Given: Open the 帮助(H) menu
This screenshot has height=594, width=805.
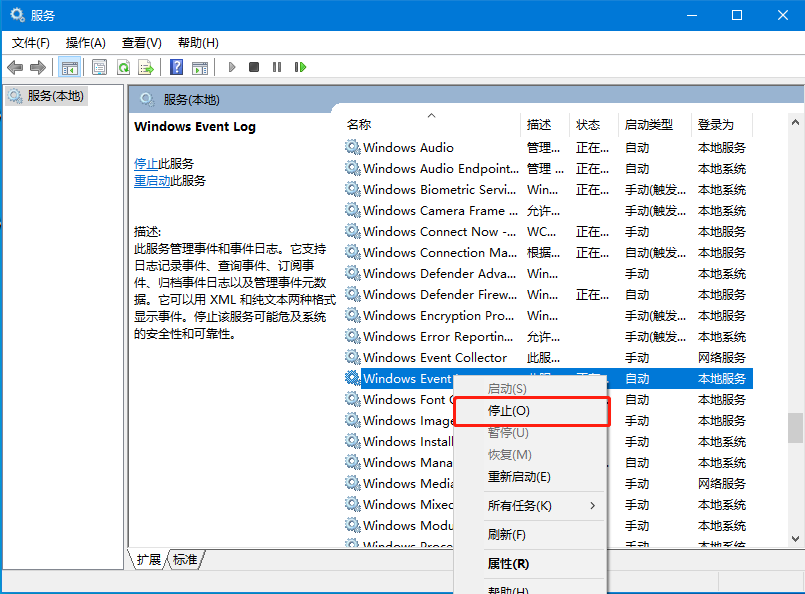Looking at the screenshot, I should 198,43.
